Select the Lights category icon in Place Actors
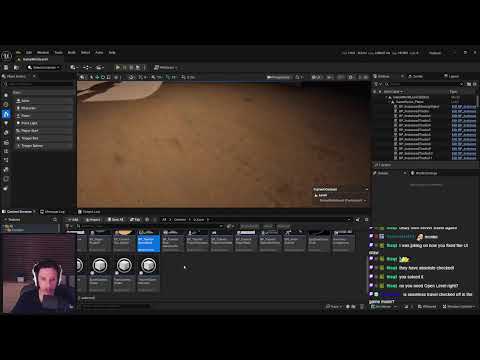This screenshot has width=480, height=360. pos(6,123)
